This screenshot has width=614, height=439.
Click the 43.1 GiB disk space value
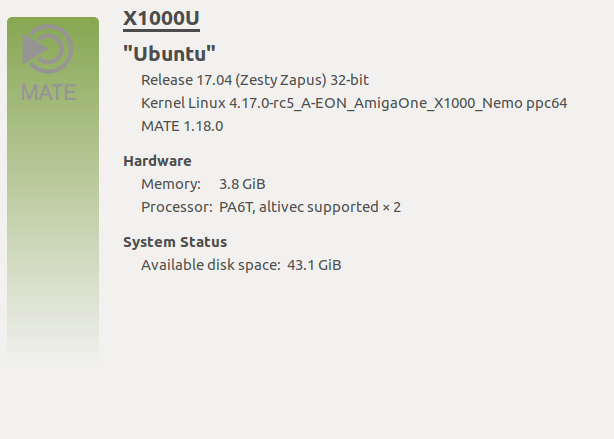point(314,265)
